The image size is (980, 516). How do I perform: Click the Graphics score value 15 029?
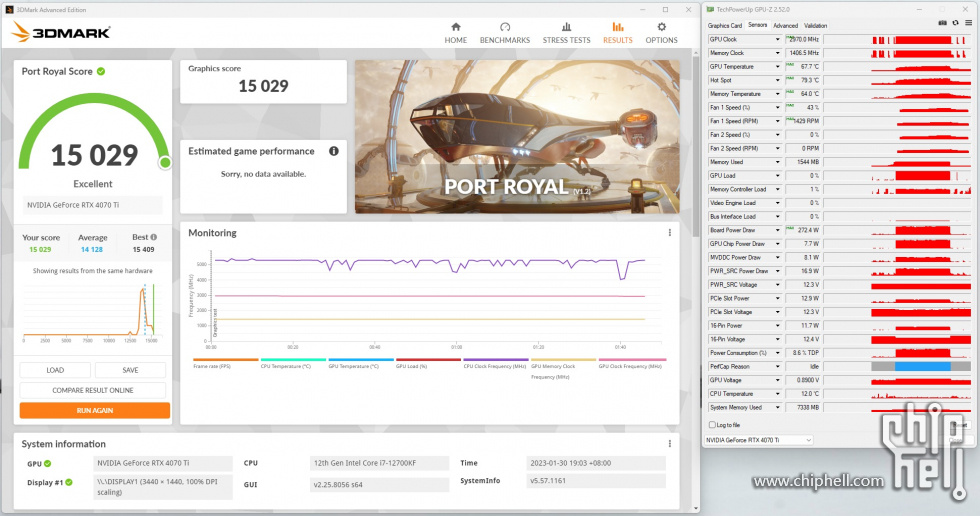coord(263,86)
